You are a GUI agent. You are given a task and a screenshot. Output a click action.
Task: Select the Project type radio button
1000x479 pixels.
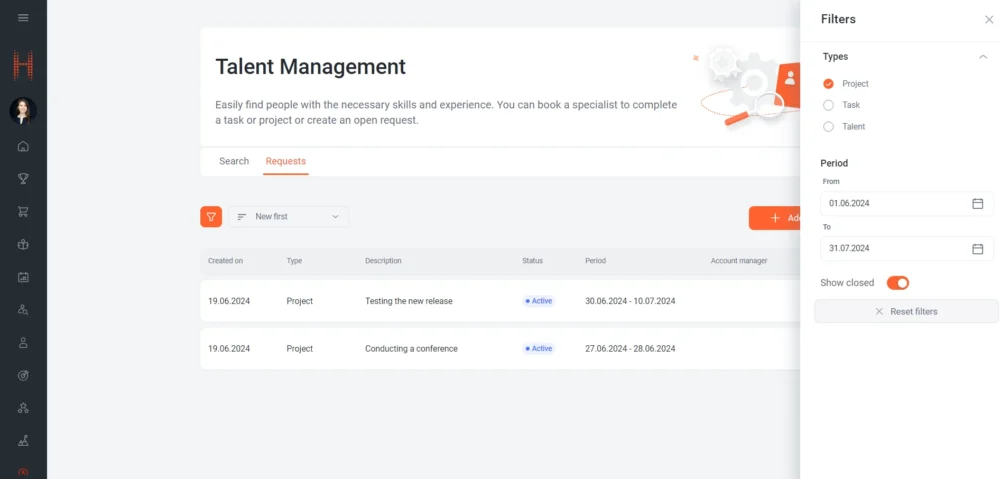click(x=828, y=84)
